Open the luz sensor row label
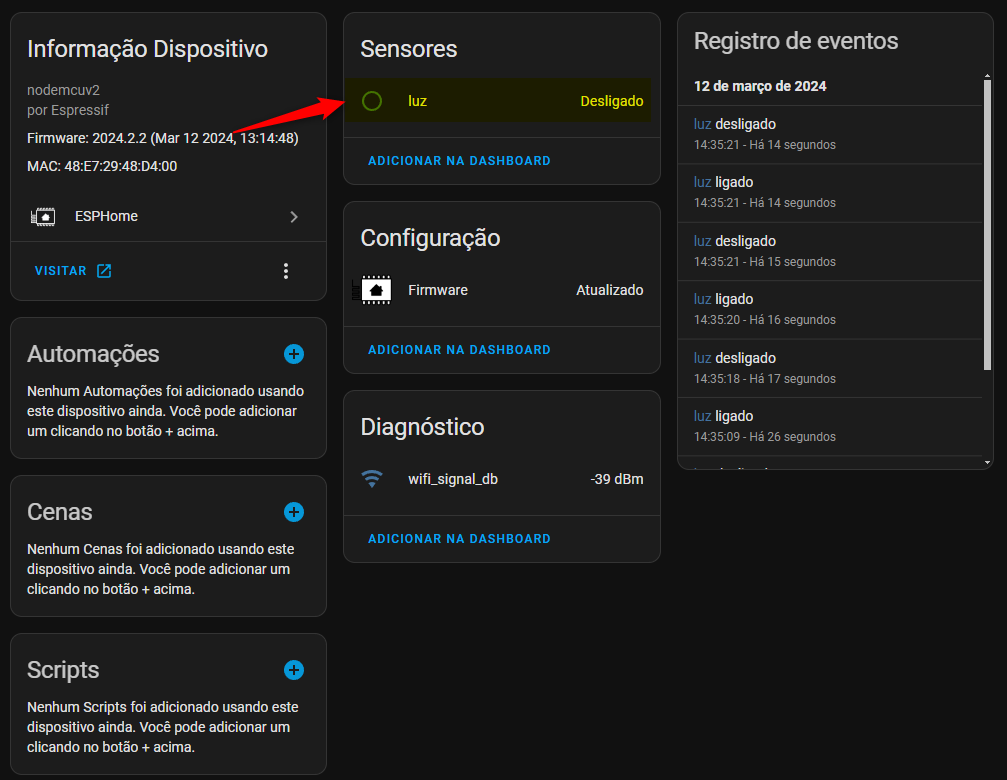Image resolution: width=1007 pixels, height=780 pixels. point(417,101)
